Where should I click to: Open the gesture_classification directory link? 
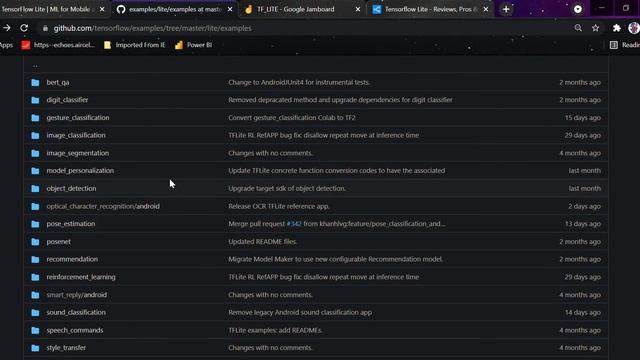(78, 118)
